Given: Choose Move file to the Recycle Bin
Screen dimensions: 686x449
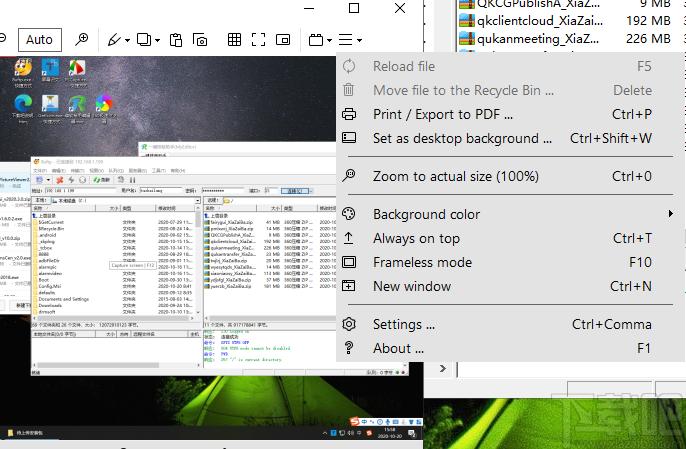Looking at the screenshot, I should (510, 90).
